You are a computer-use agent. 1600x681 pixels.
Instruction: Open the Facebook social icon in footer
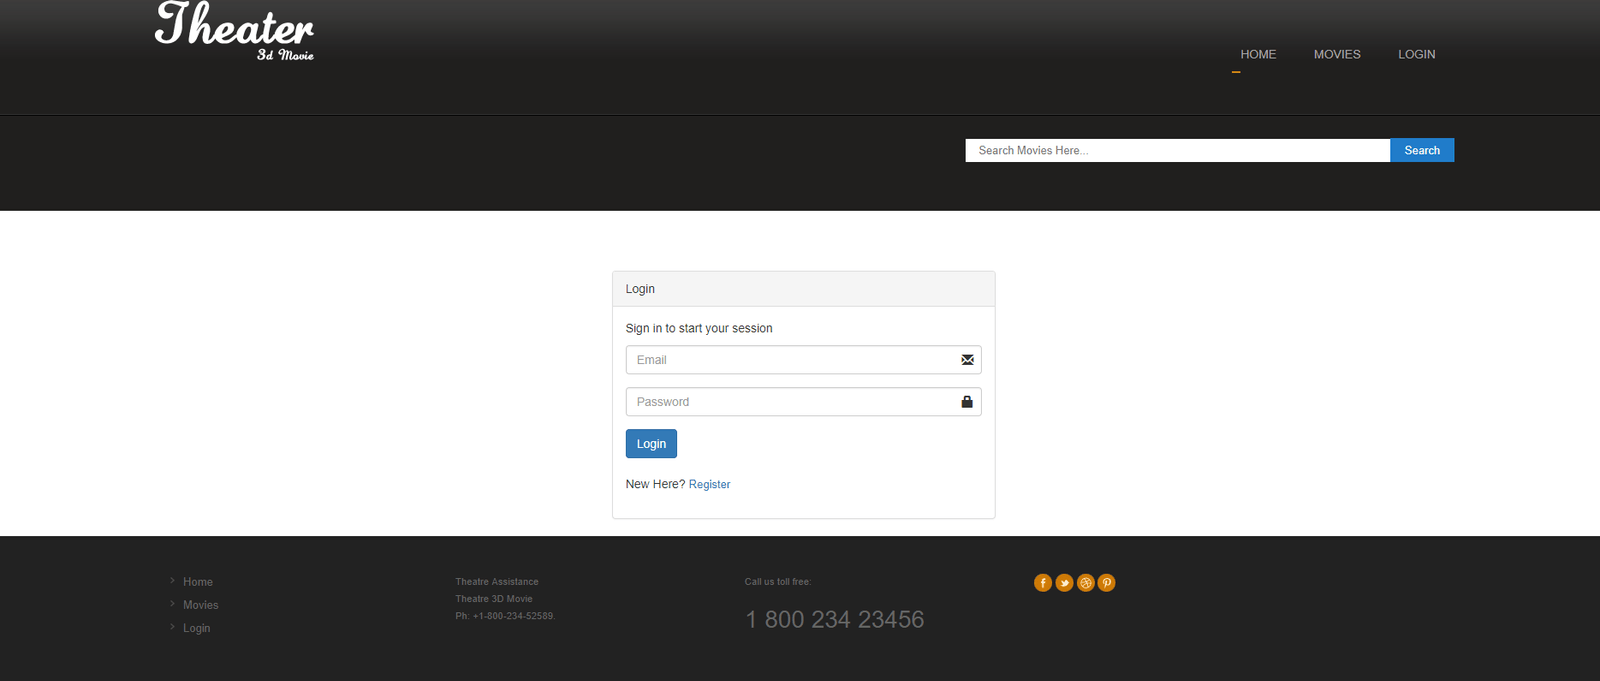pos(1043,583)
